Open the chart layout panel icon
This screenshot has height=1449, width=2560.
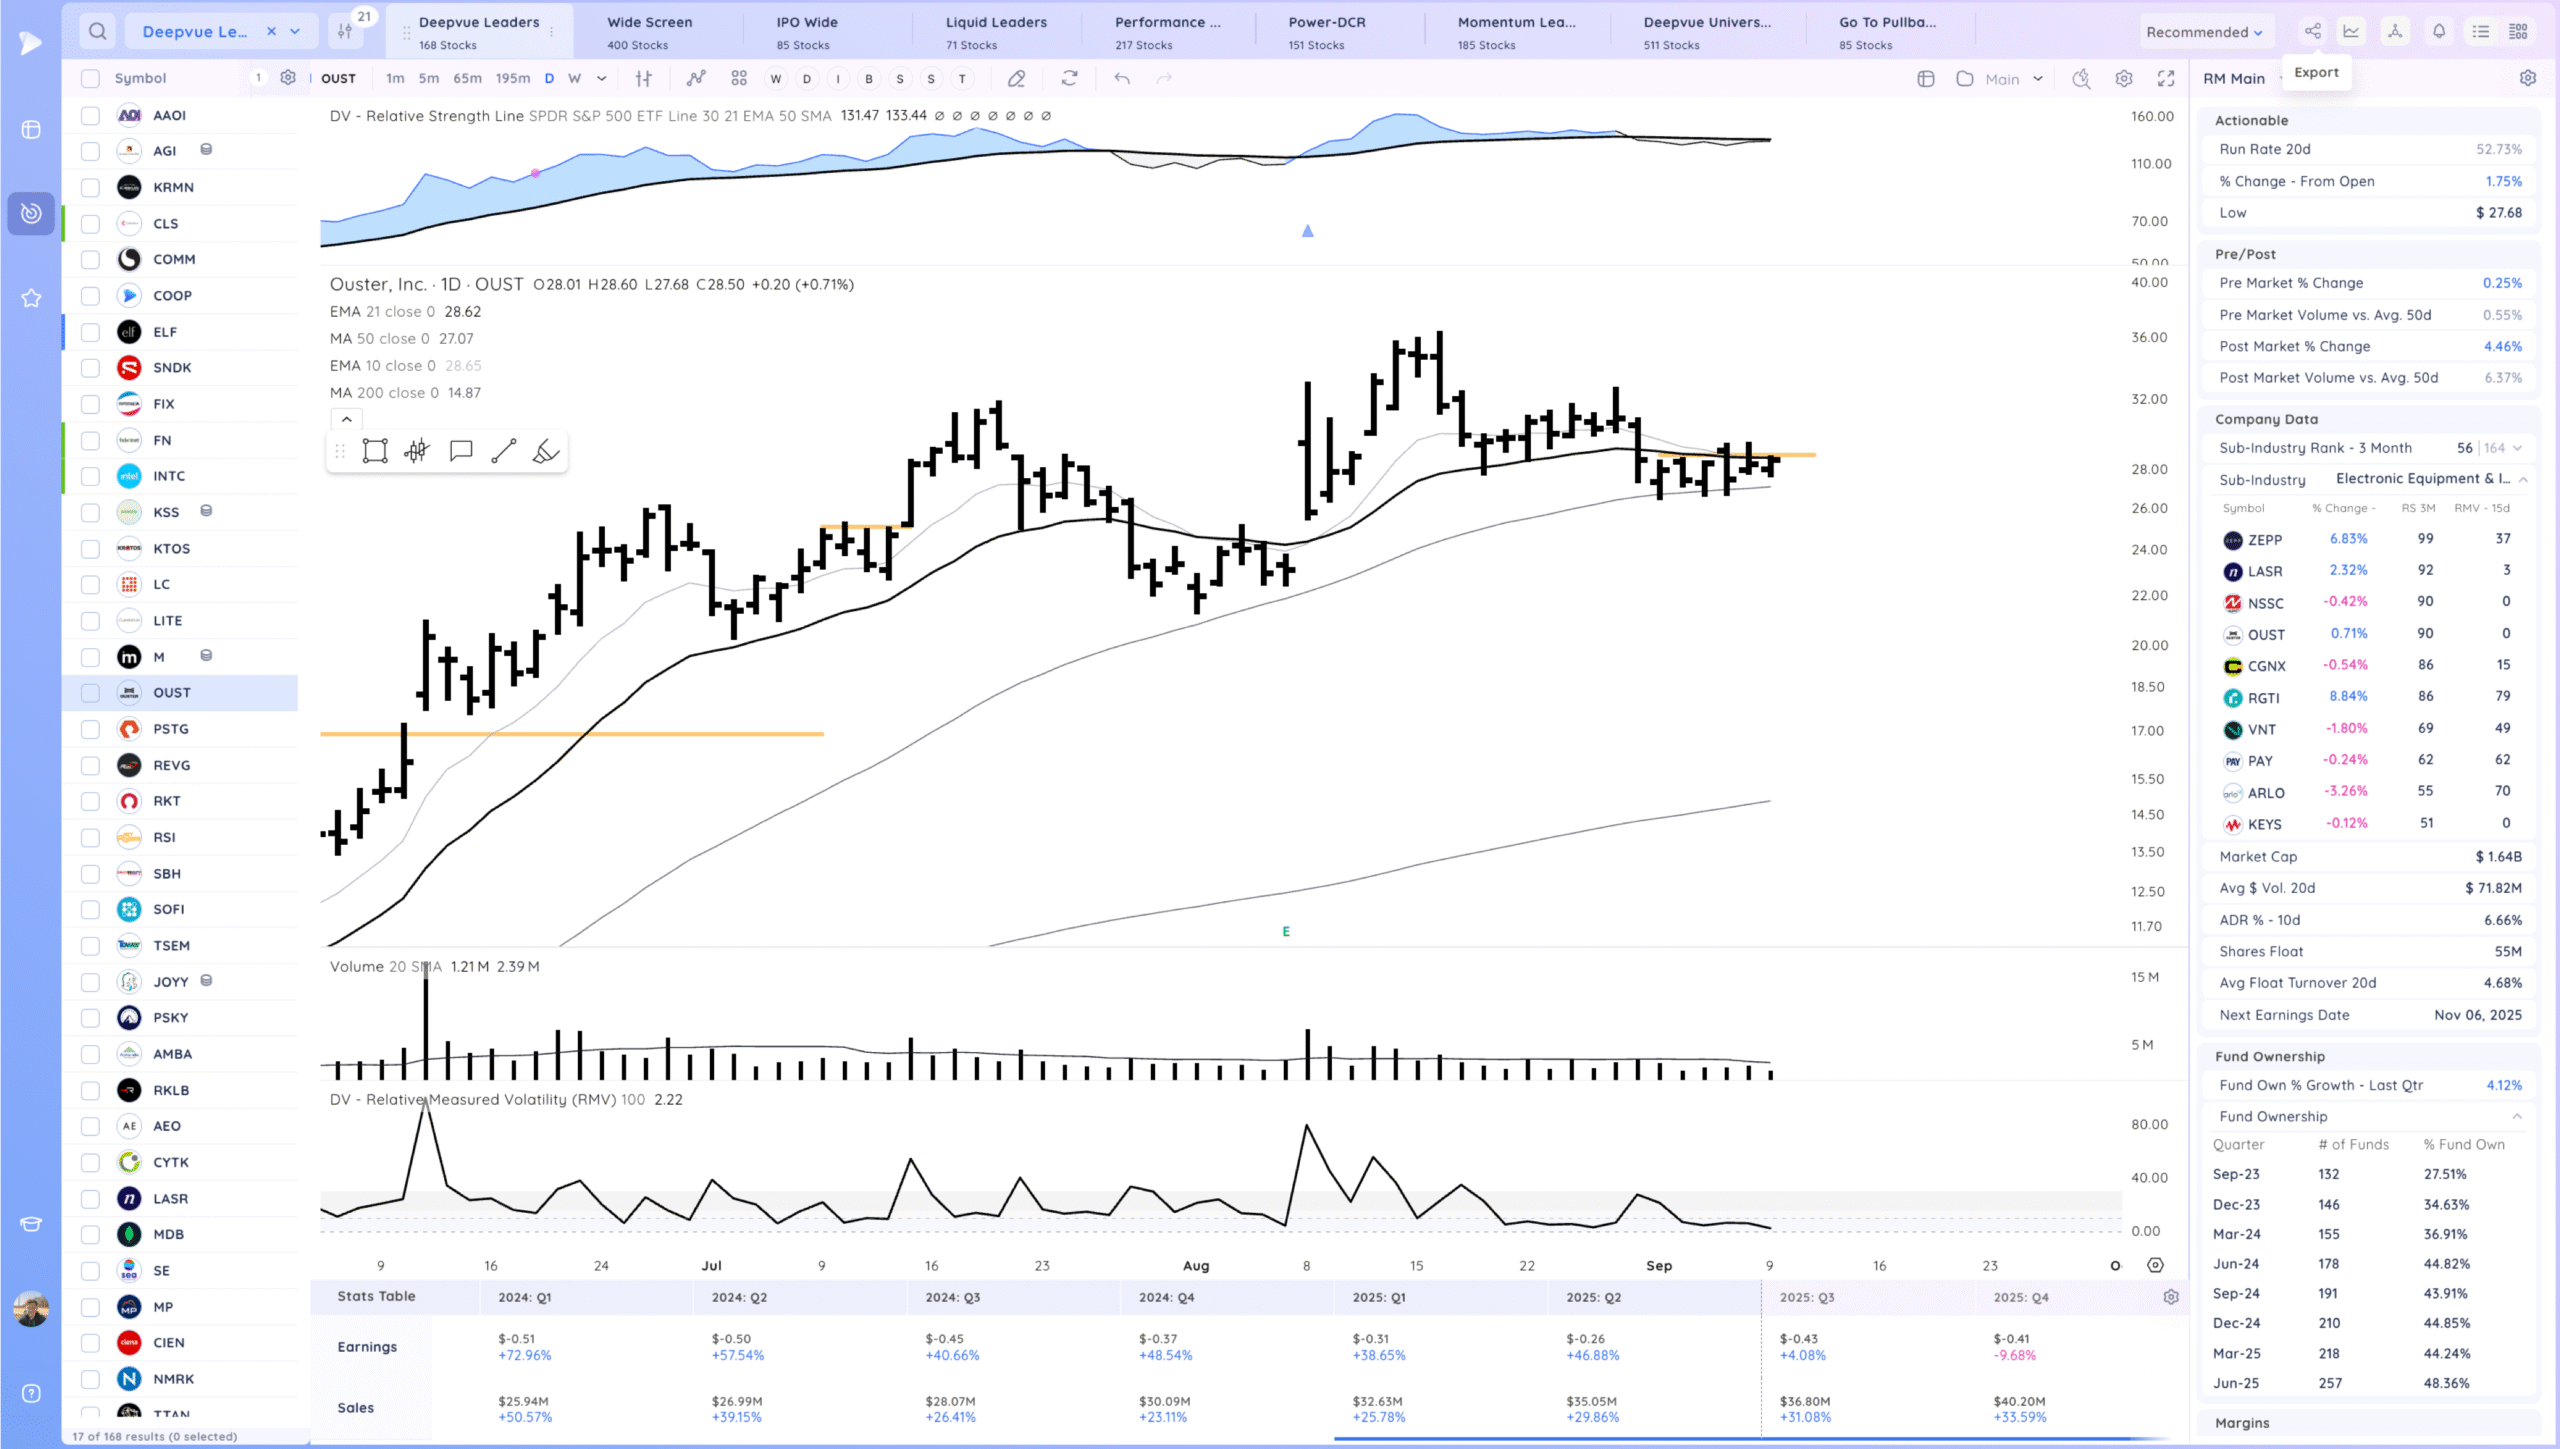click(1926, 78)
